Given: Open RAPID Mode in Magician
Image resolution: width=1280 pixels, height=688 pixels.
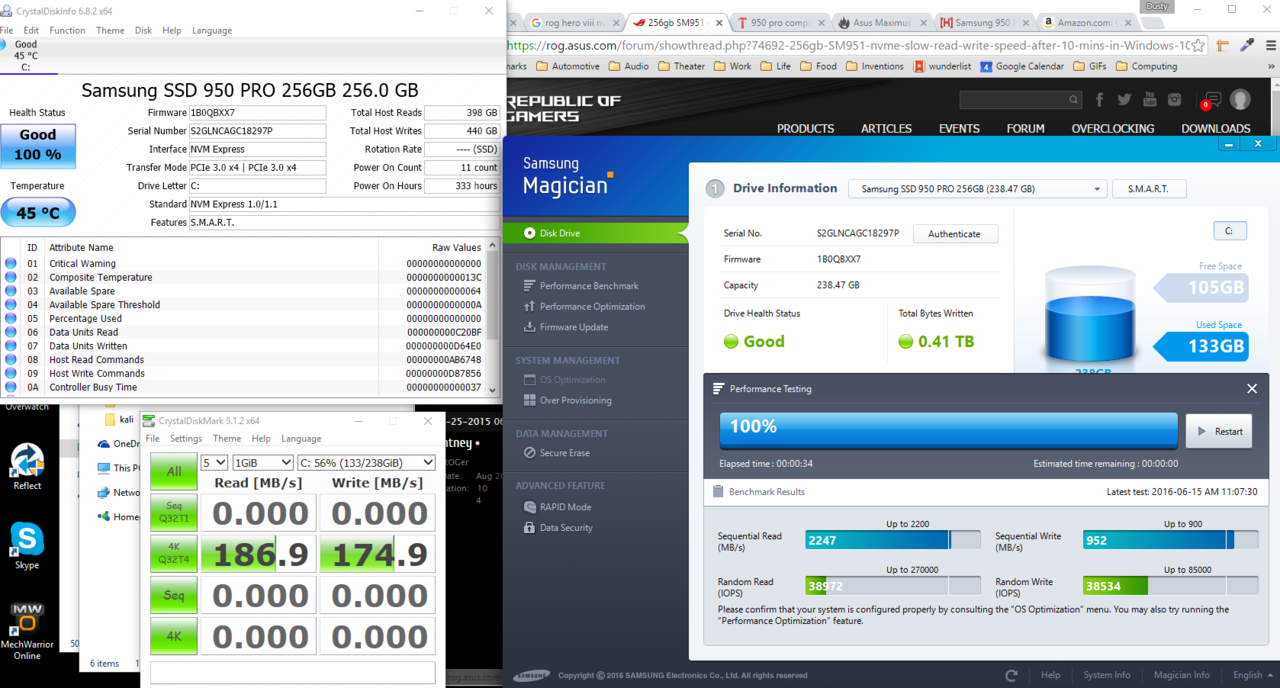Looking at the screenshot, I should coord(558,507).
